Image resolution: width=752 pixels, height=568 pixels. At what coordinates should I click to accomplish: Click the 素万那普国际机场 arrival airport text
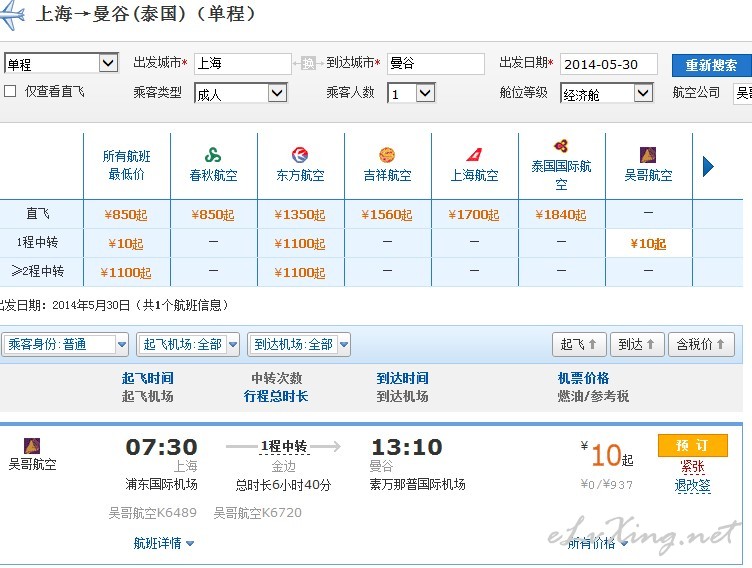click(417, 485)
